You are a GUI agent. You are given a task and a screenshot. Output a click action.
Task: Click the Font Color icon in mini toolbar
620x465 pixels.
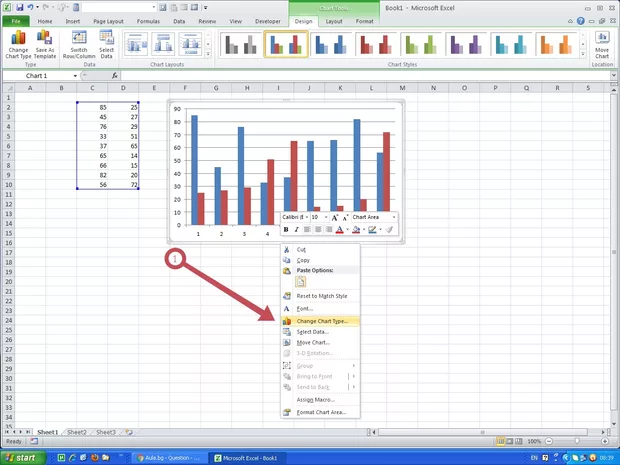point(339,229)
